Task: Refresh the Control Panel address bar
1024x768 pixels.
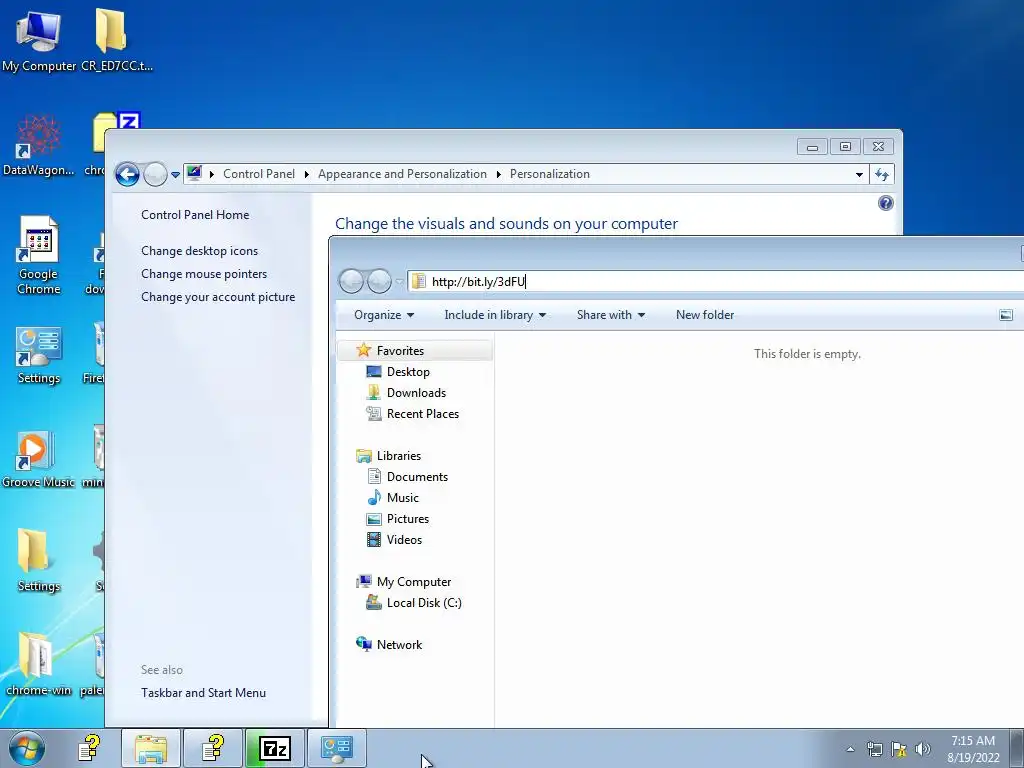Action: pos(882,174)
